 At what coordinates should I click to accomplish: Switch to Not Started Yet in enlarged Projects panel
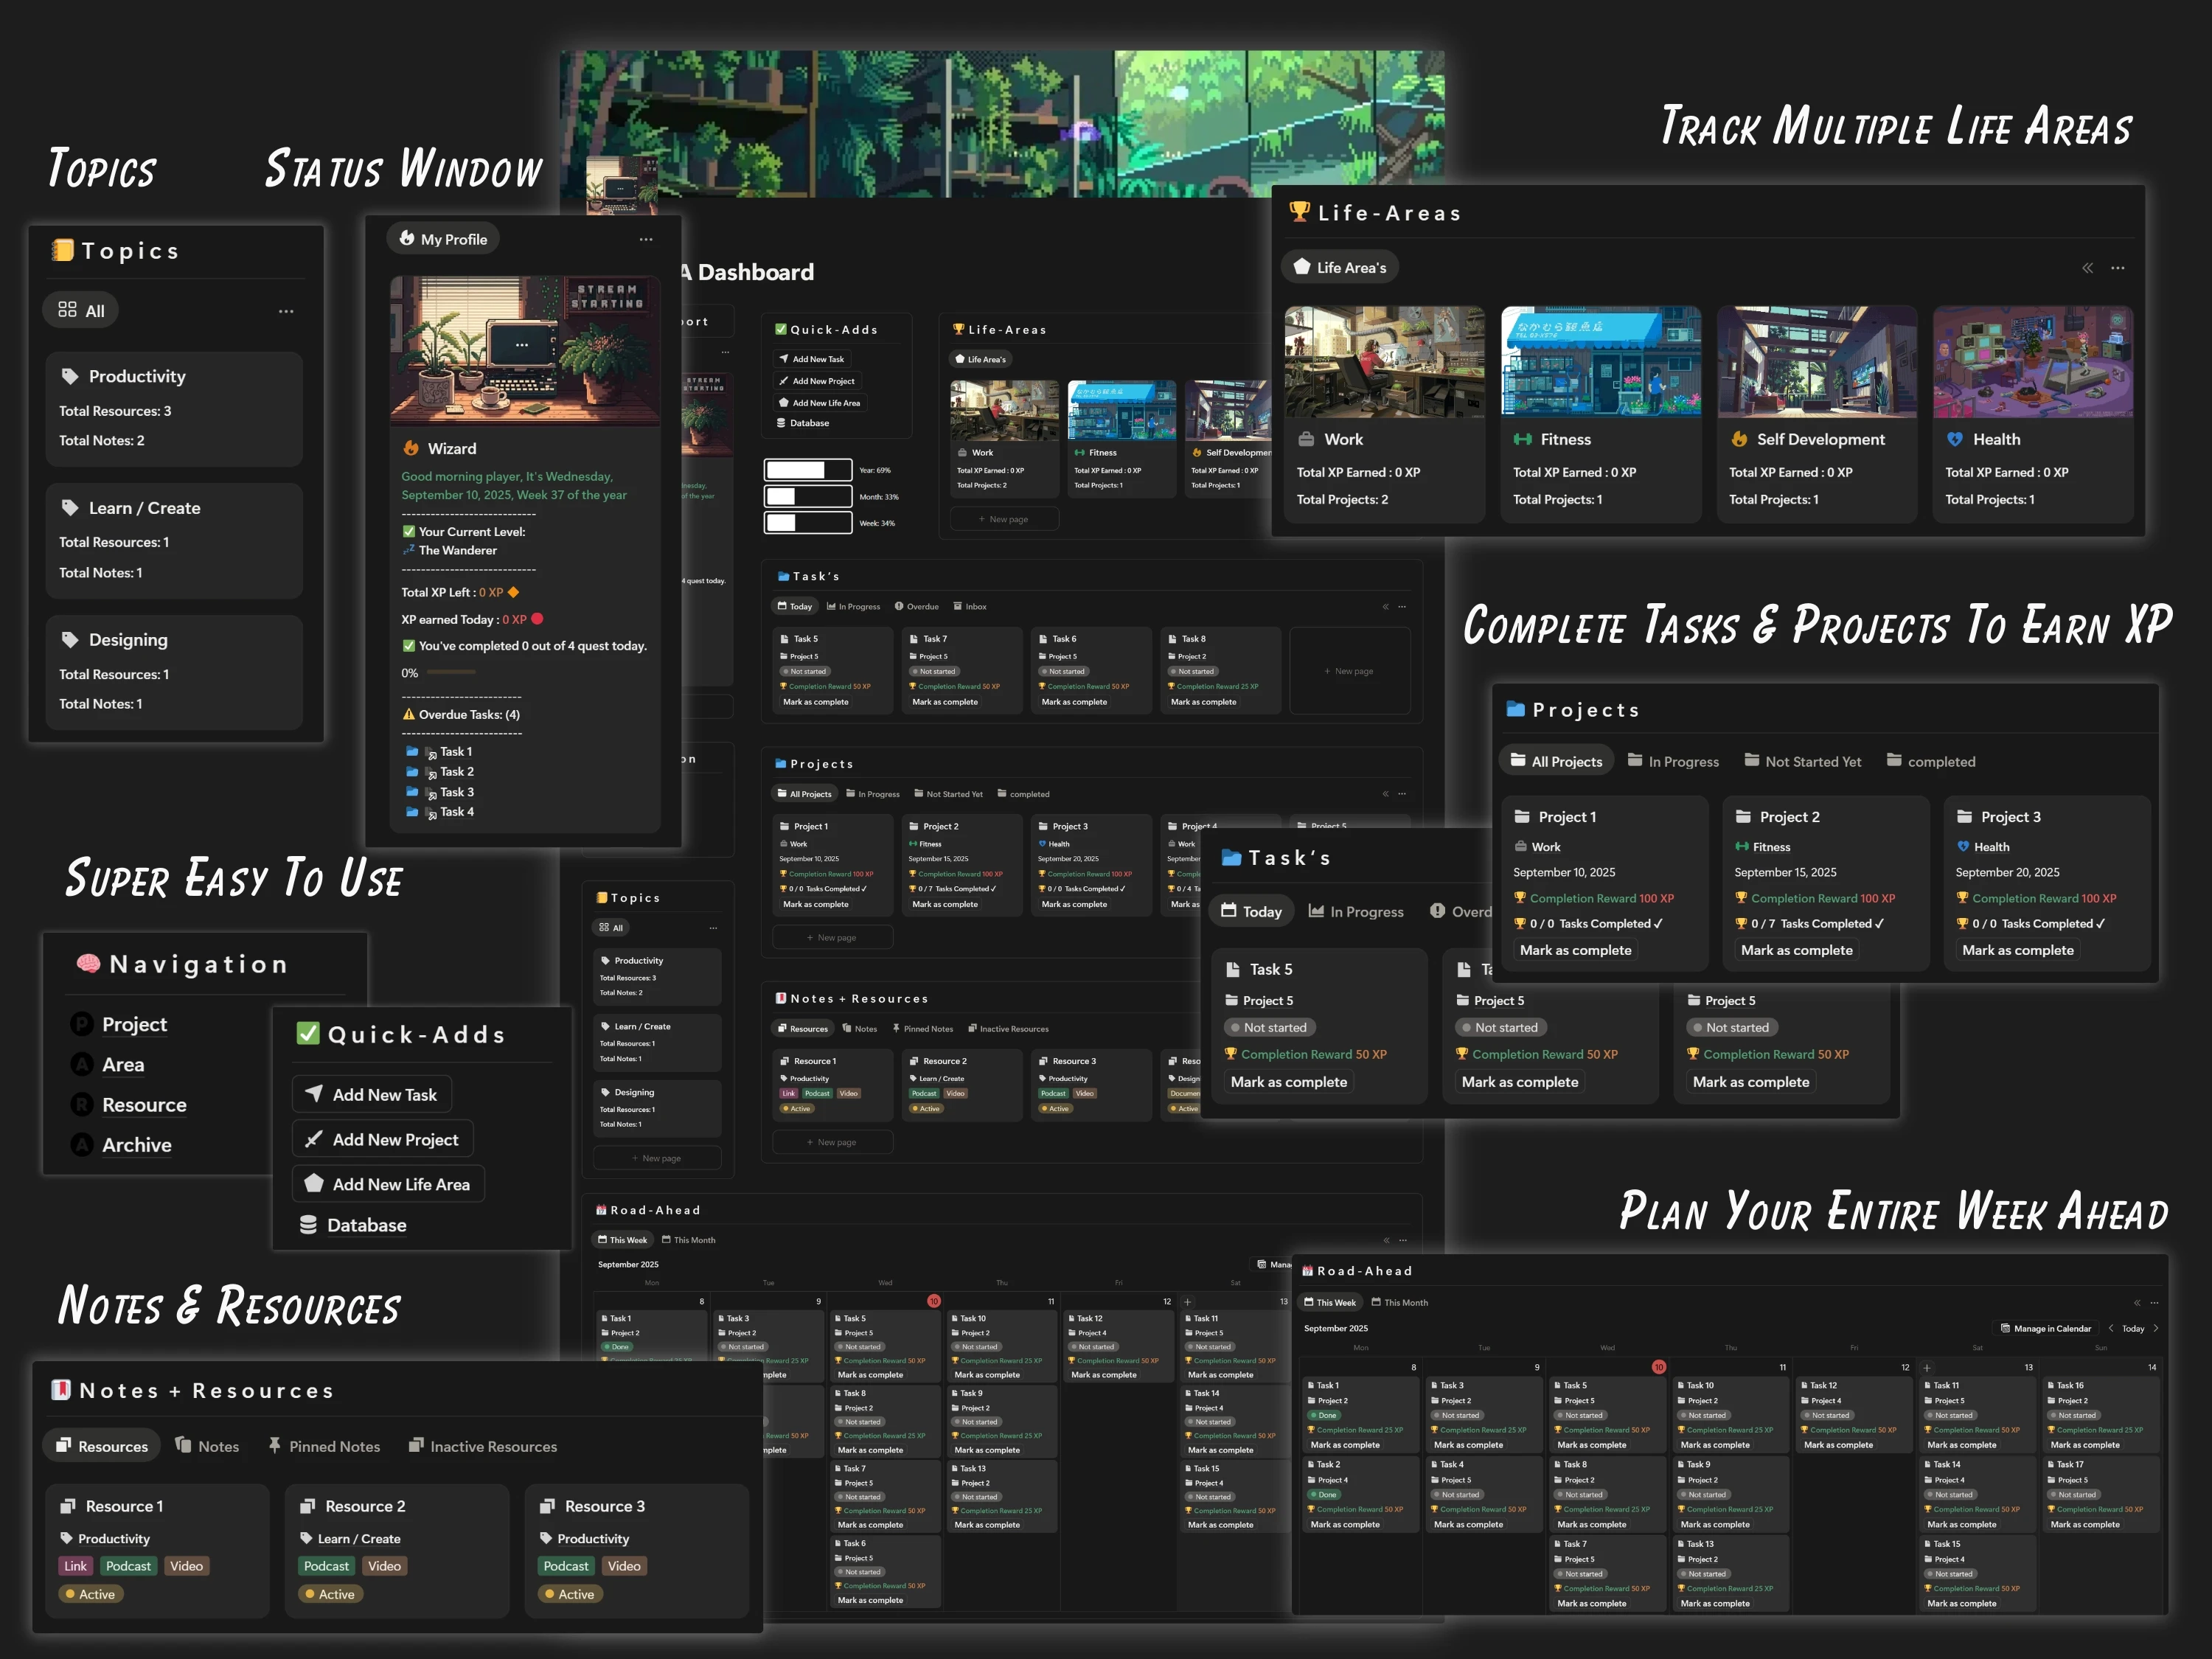[x=1802, y=761]
